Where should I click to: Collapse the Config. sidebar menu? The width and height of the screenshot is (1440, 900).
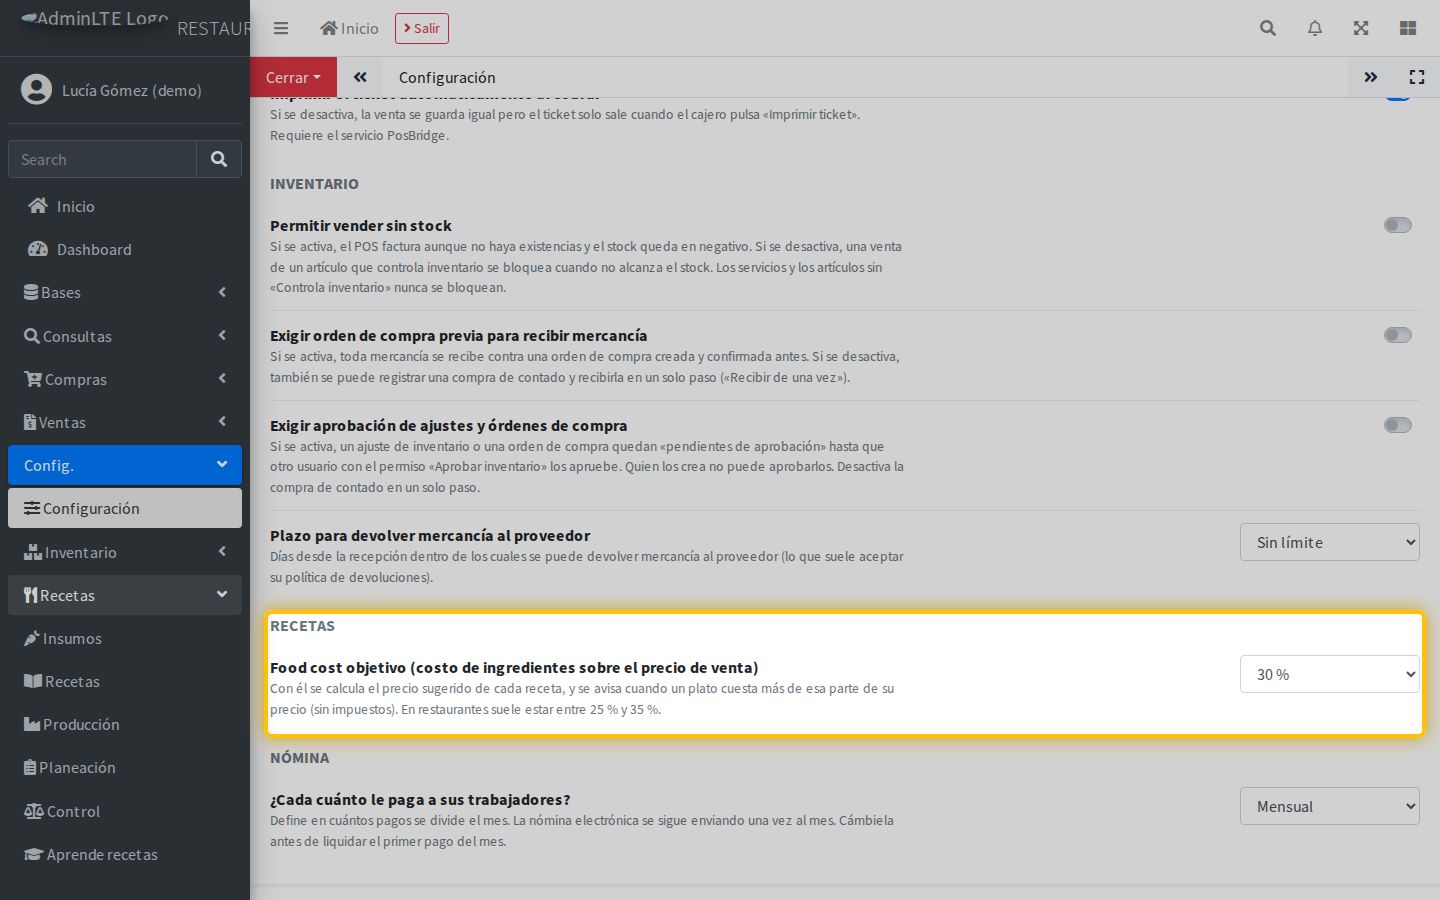tap(125, 465)
